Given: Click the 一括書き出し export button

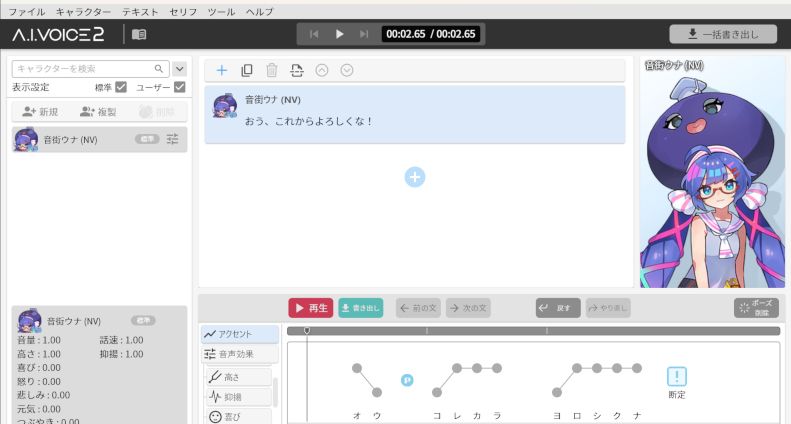Looking at the screenshot, I should pos(723,34).
